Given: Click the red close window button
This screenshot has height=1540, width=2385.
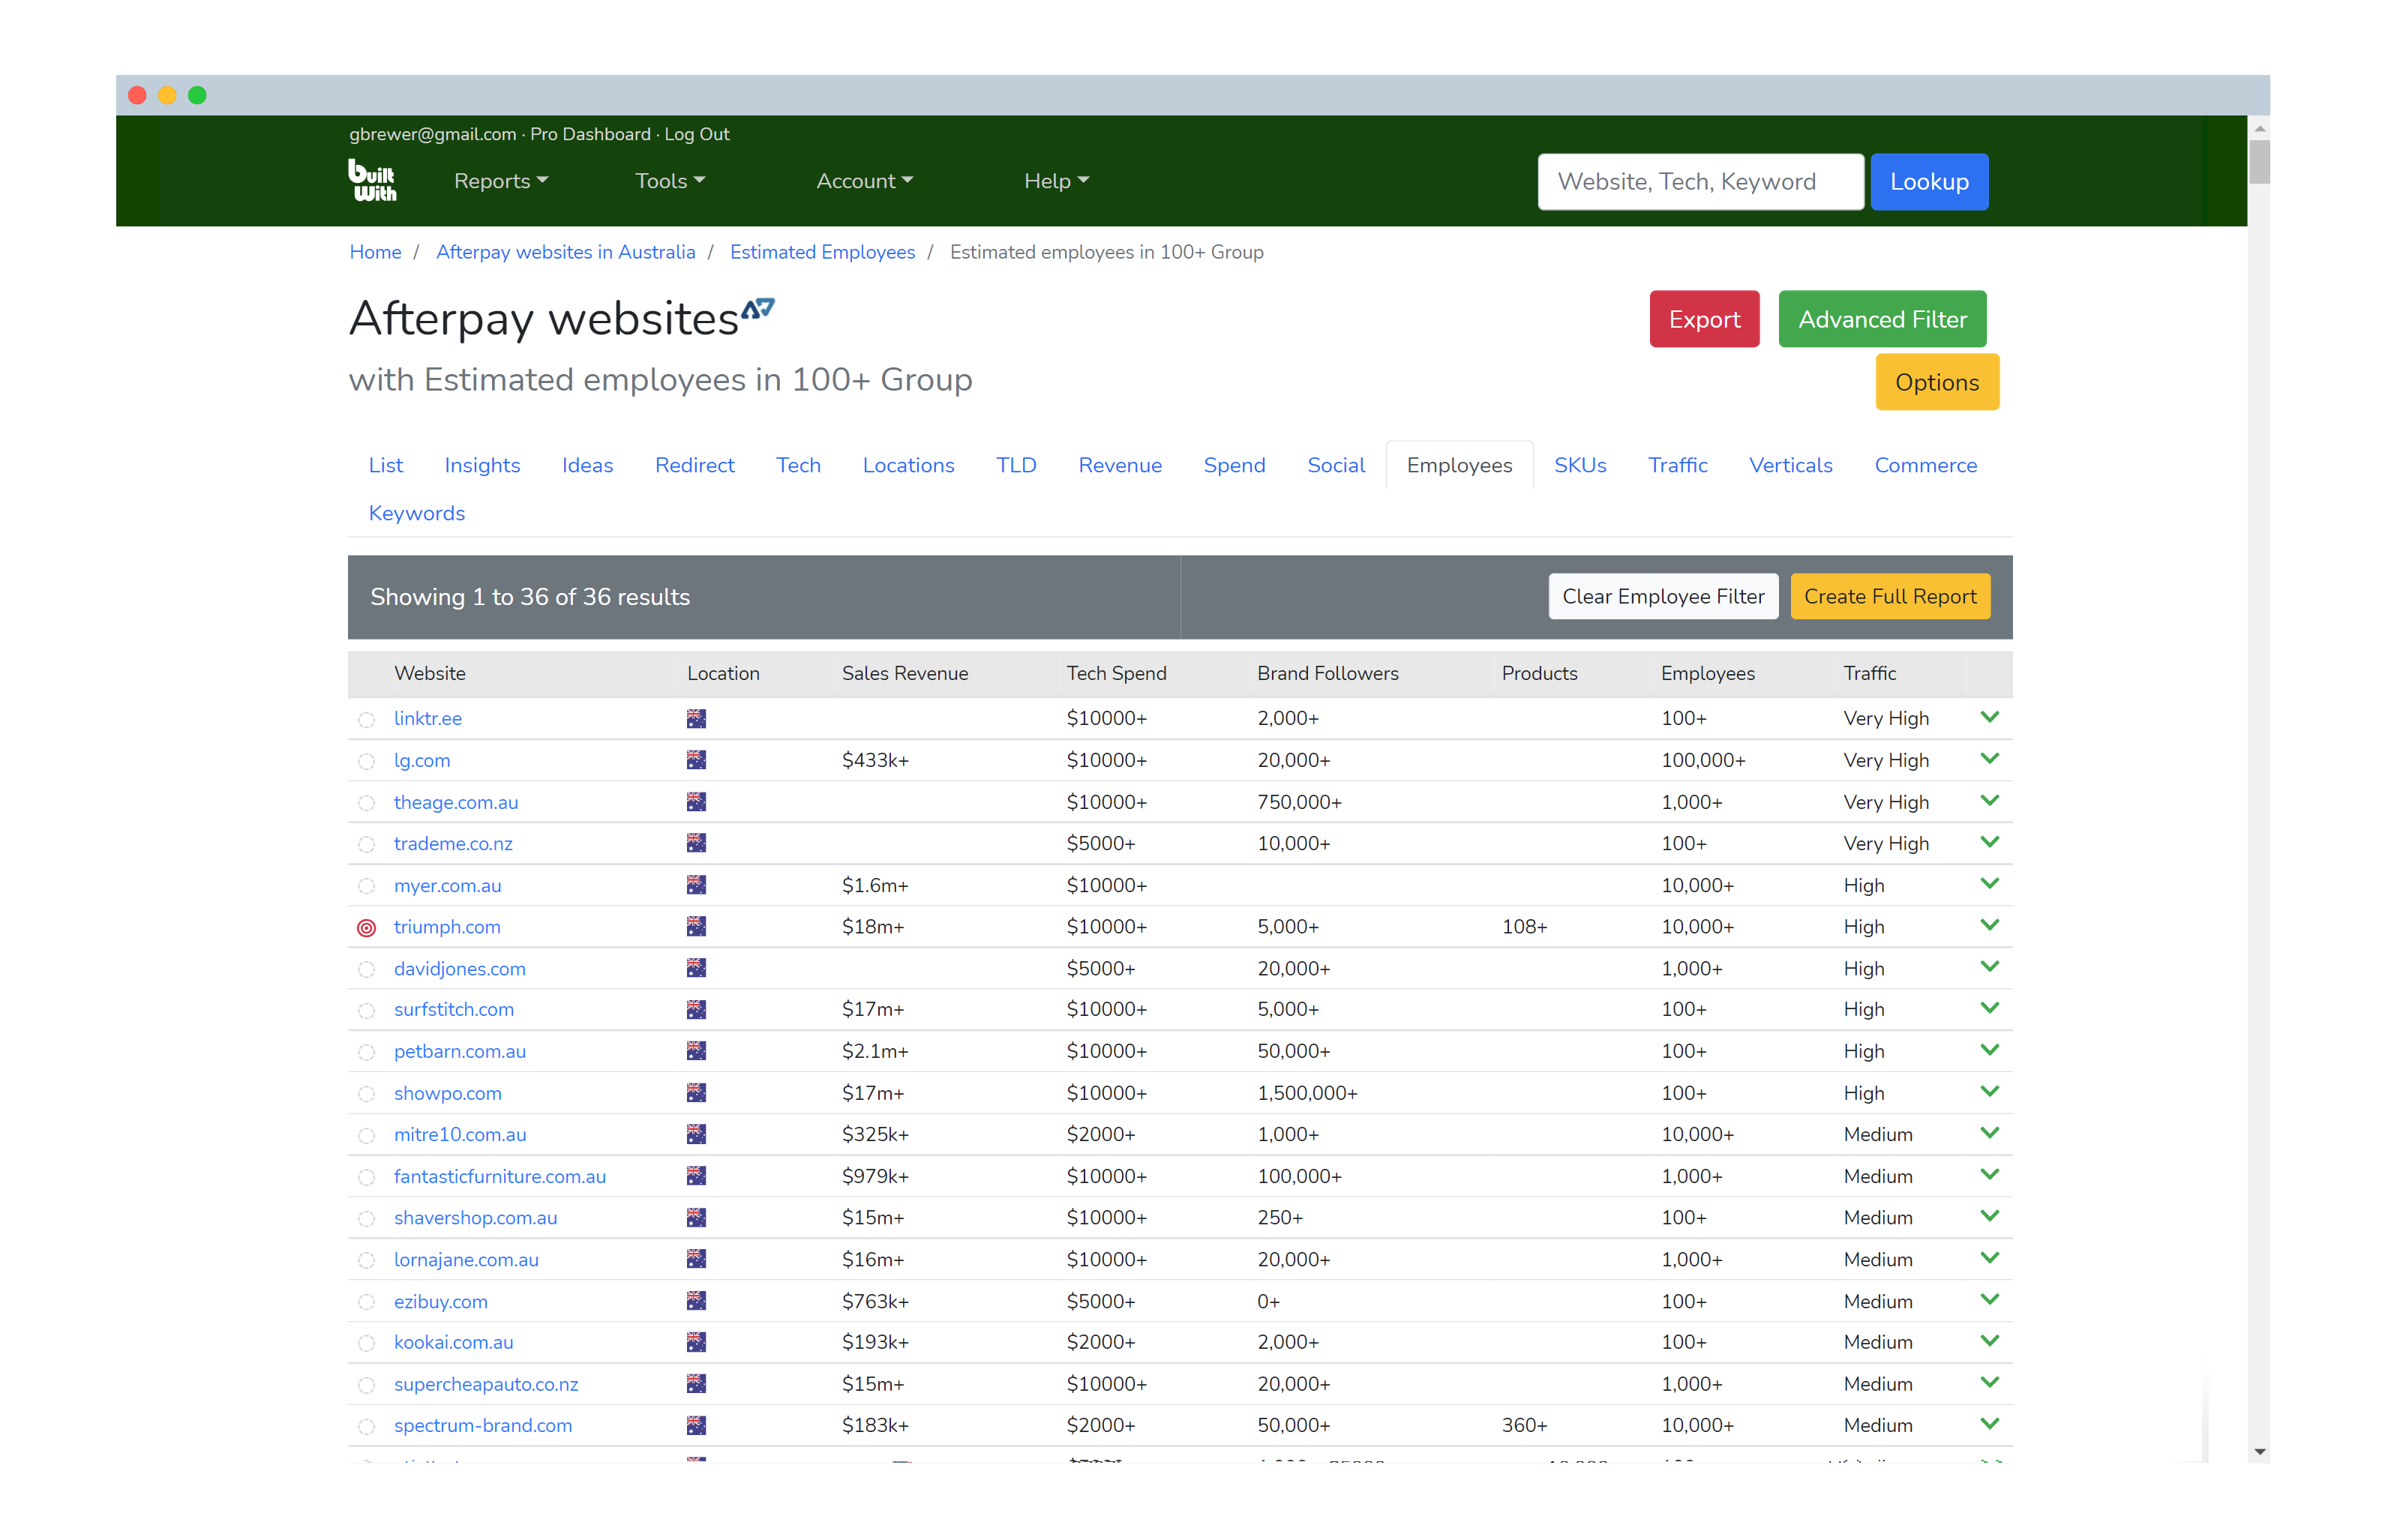Looking at the screenshot, I should (x=137, y=95).
